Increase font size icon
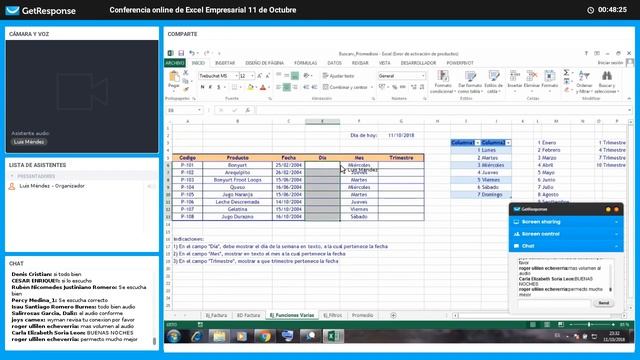Image resolution: width=640 pixels, height=360 pixels. pos(260,76)
